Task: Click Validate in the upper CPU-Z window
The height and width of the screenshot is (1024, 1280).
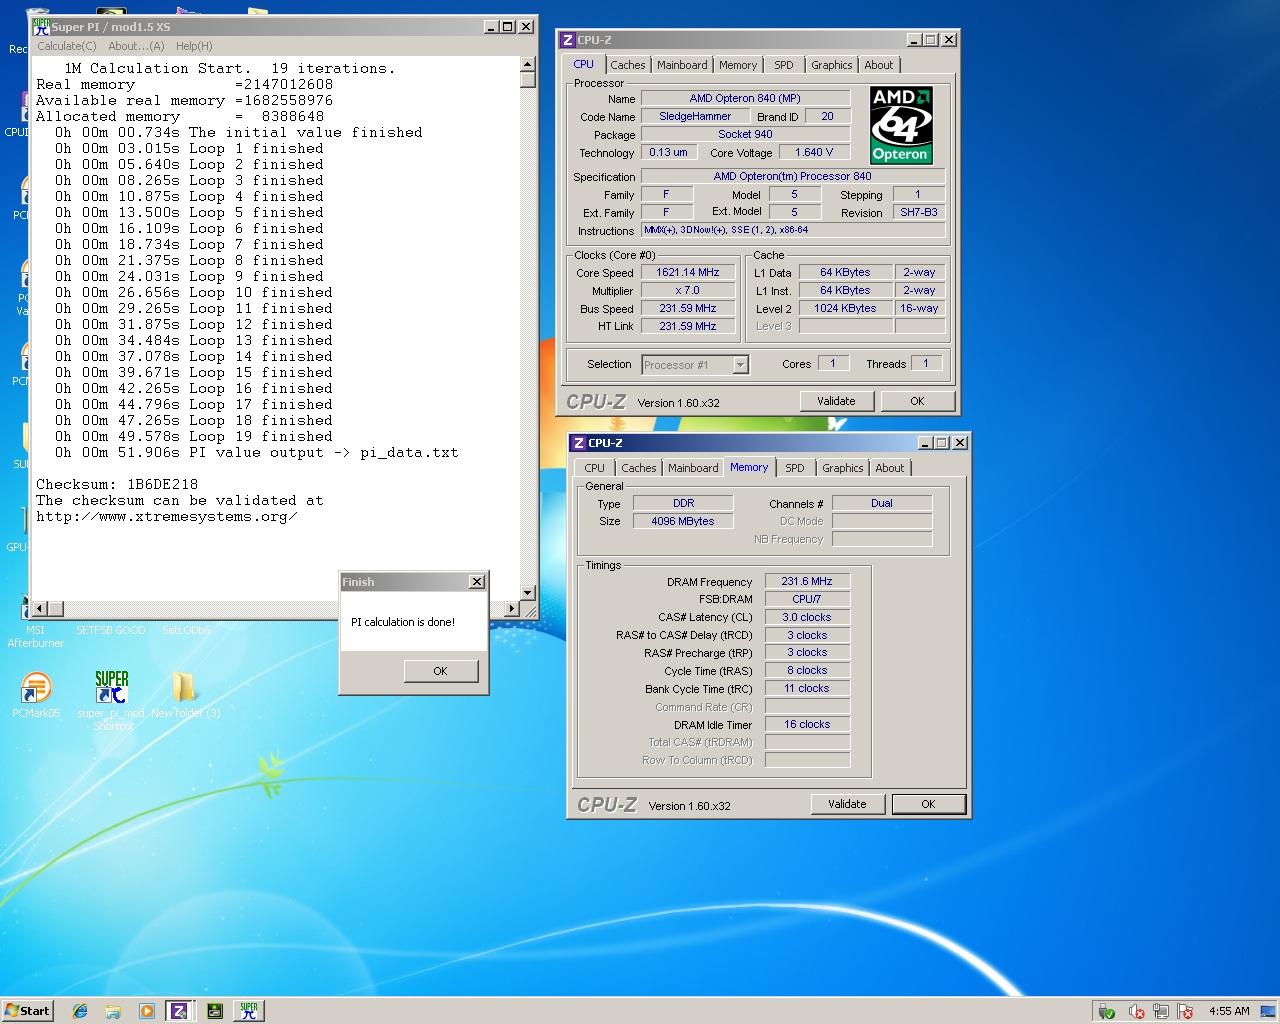Action: 836,401
